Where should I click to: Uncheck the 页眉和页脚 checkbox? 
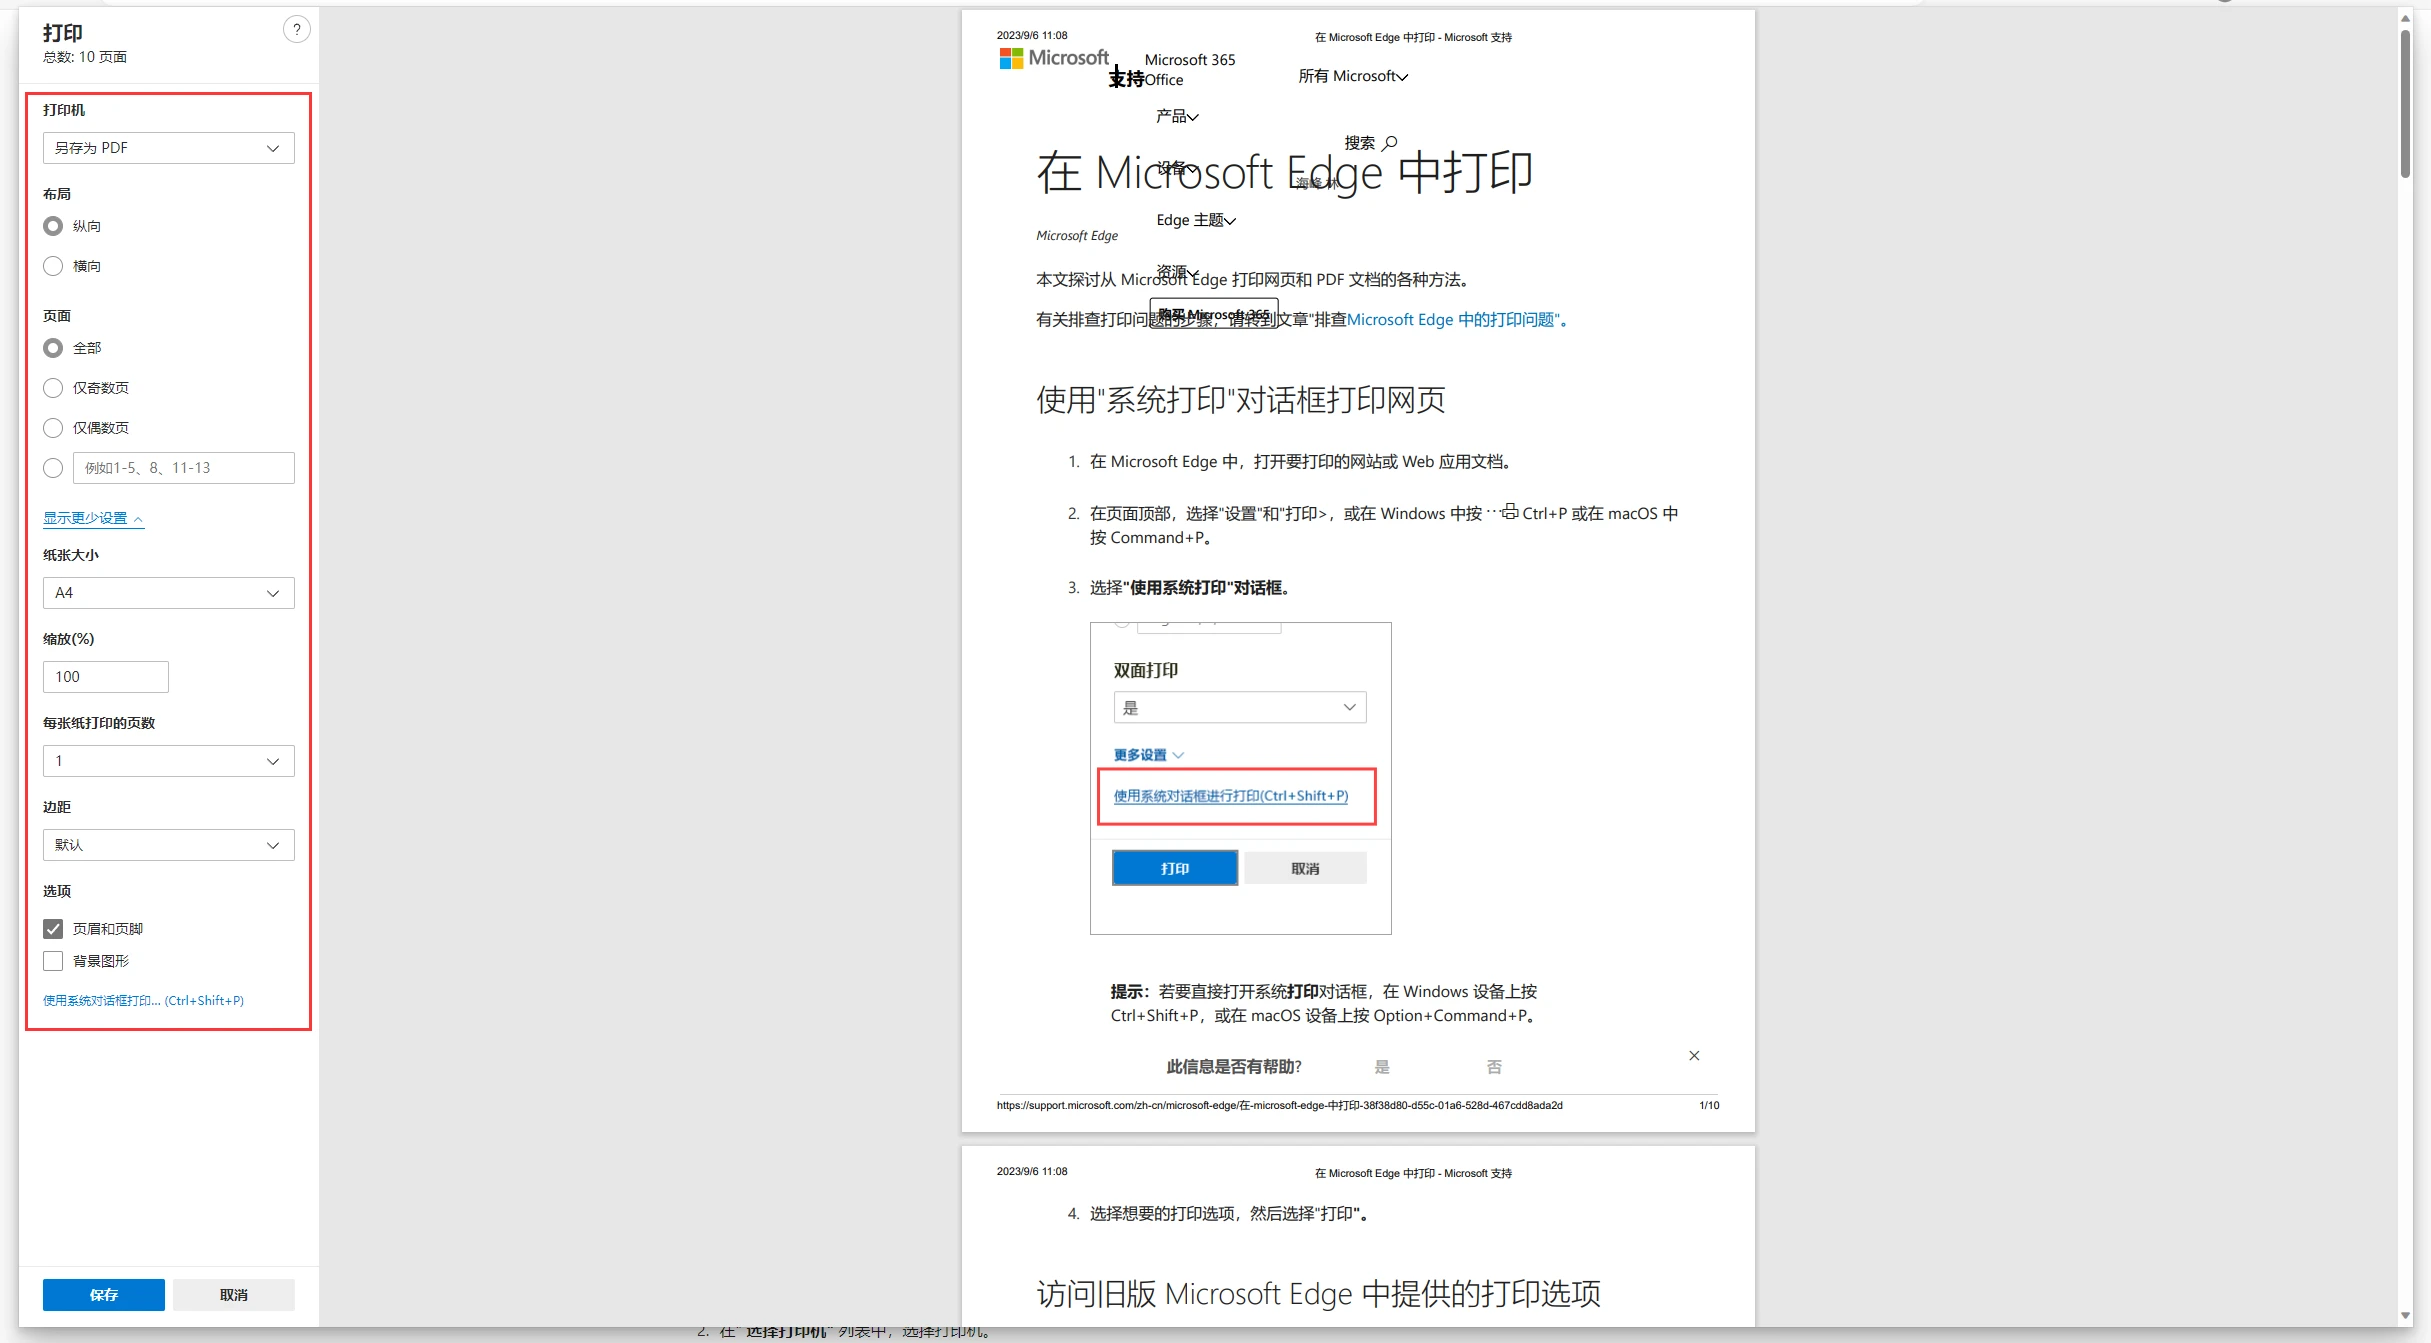53,929
